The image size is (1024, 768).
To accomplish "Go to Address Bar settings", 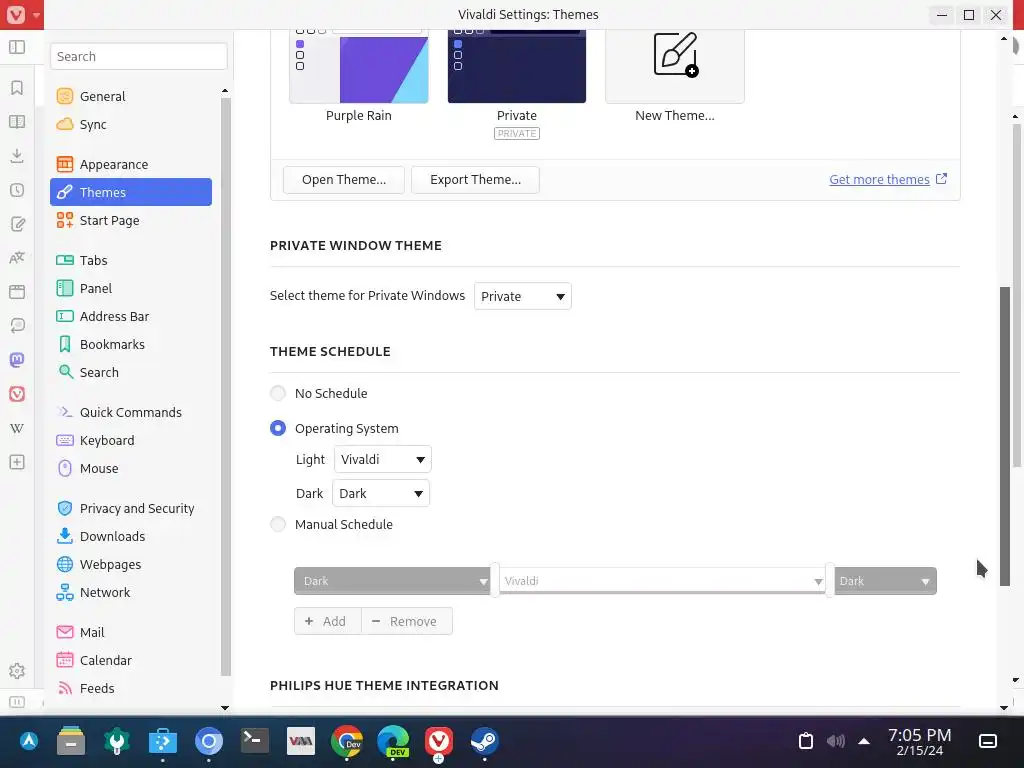I will pyautogui.click(x=131, y=316).
